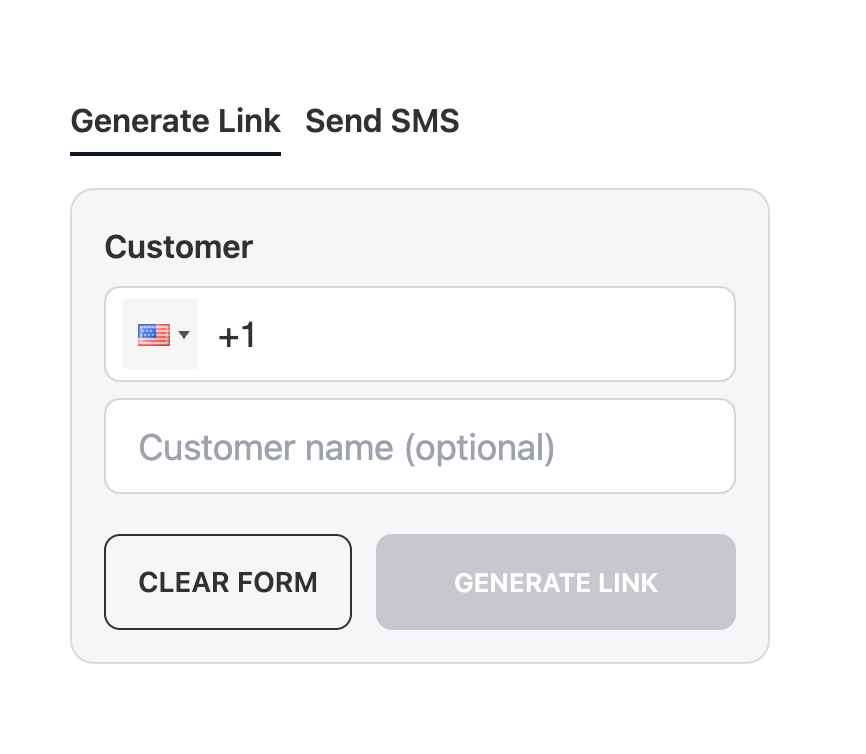Screen dimensions: 866x754
Task: Click the small triangle beside the flag
Action: [184, 334]
